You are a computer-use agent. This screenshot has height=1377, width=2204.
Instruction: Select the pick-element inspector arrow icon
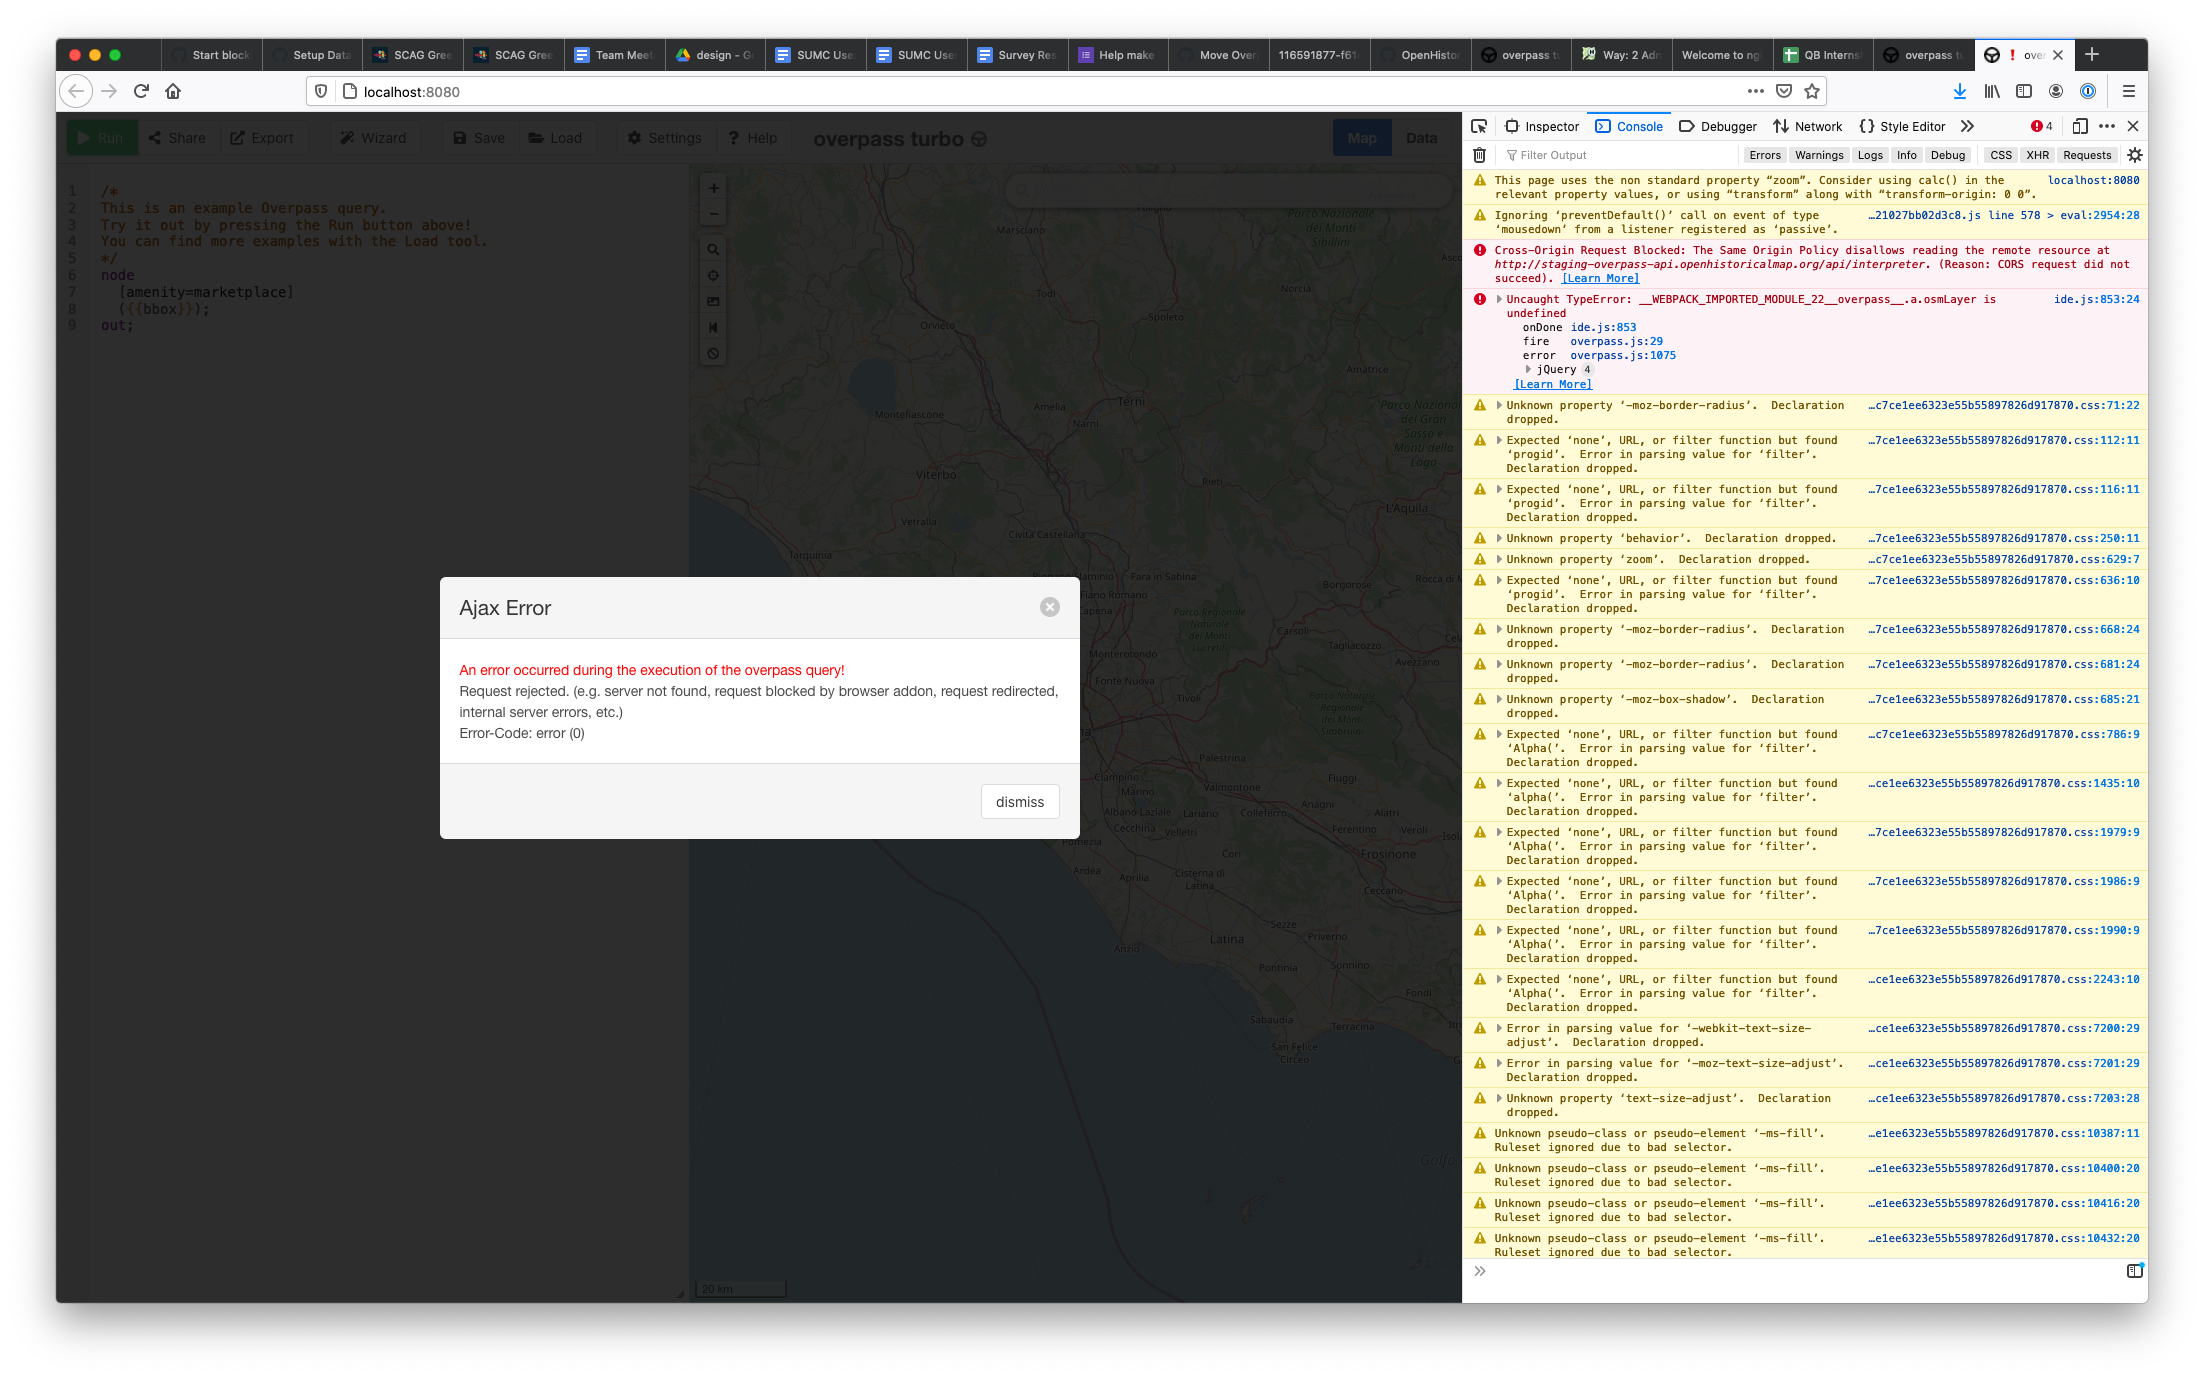pyautogui.click(x=1480, y=126)
